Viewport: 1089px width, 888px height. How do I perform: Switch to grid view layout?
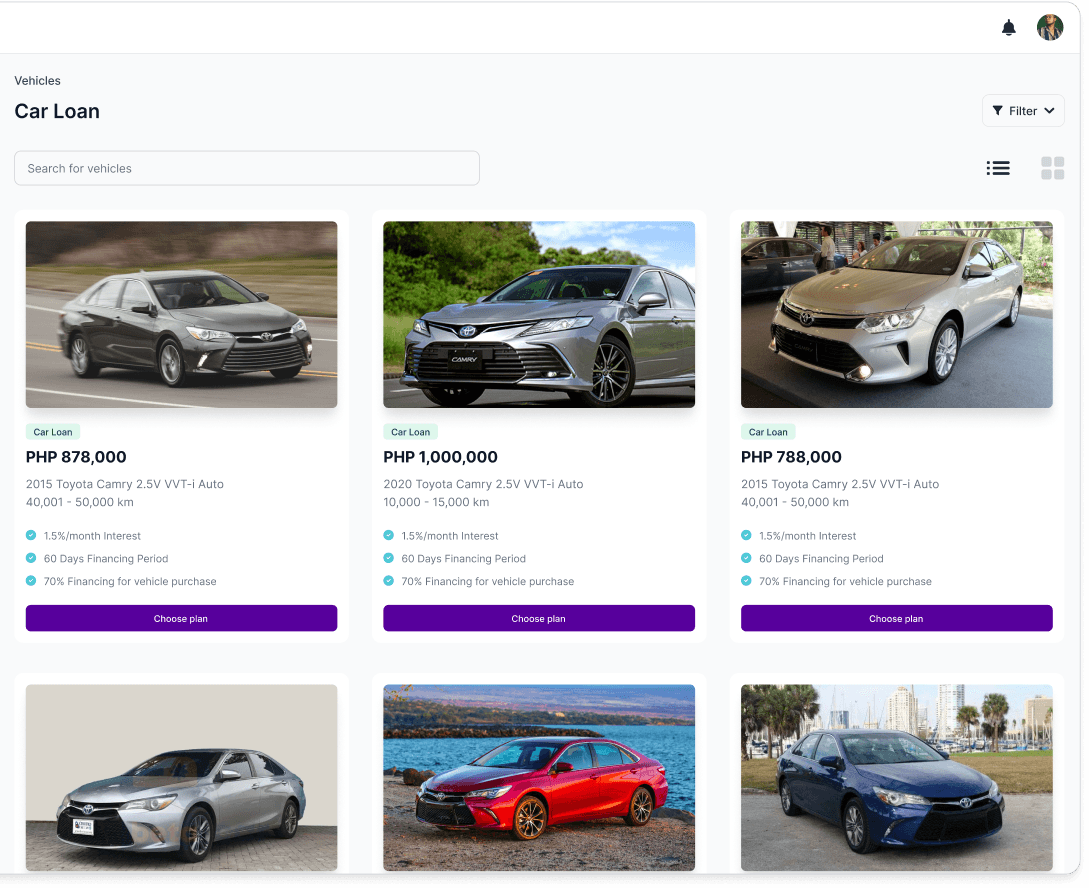[1052, 168]
